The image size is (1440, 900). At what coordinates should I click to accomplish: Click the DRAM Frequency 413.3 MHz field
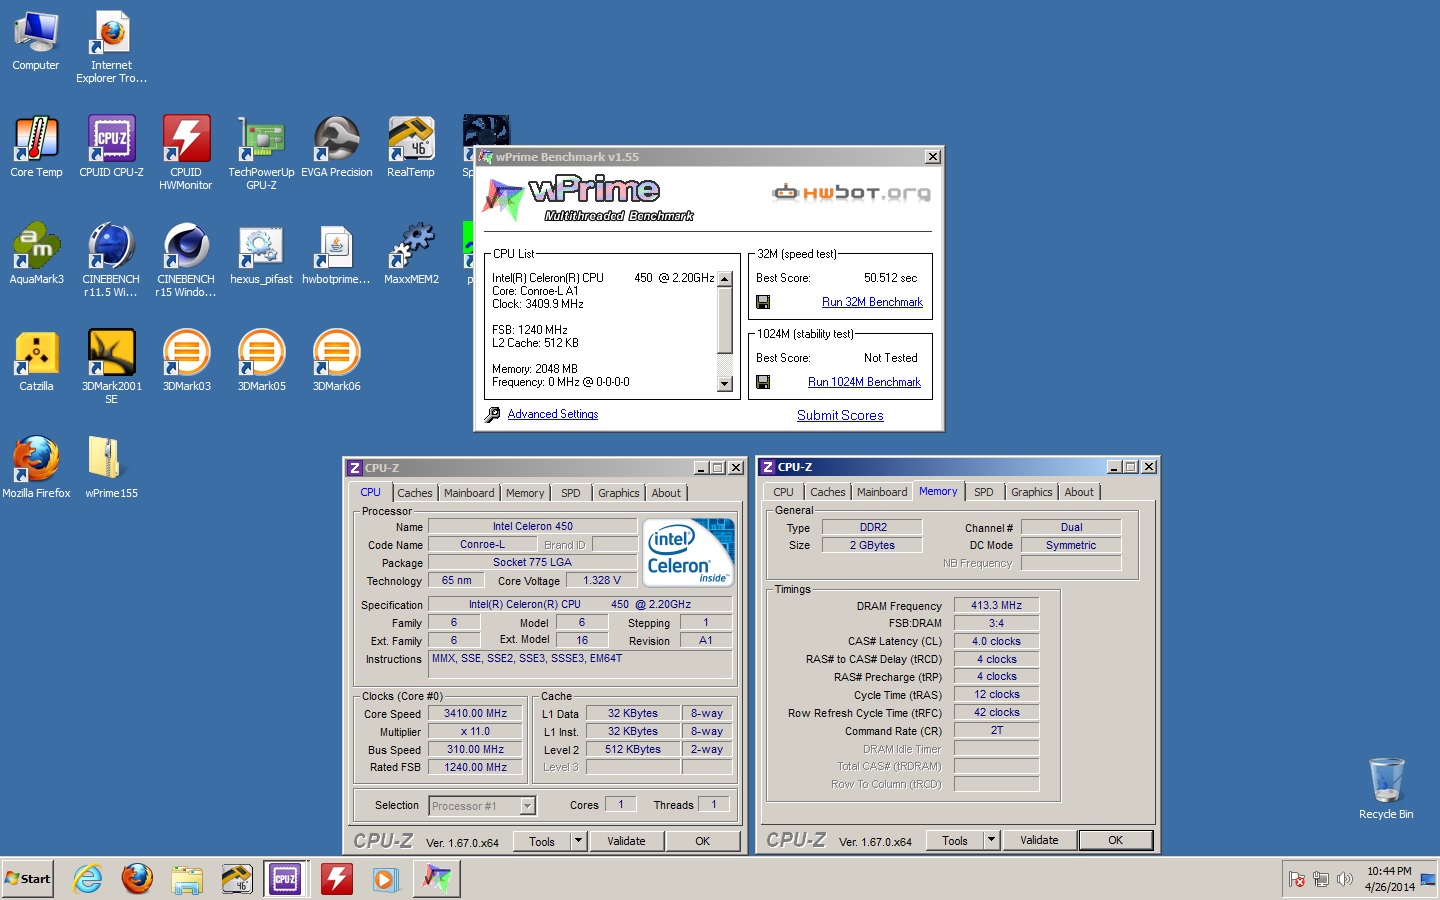pos(997,605)
